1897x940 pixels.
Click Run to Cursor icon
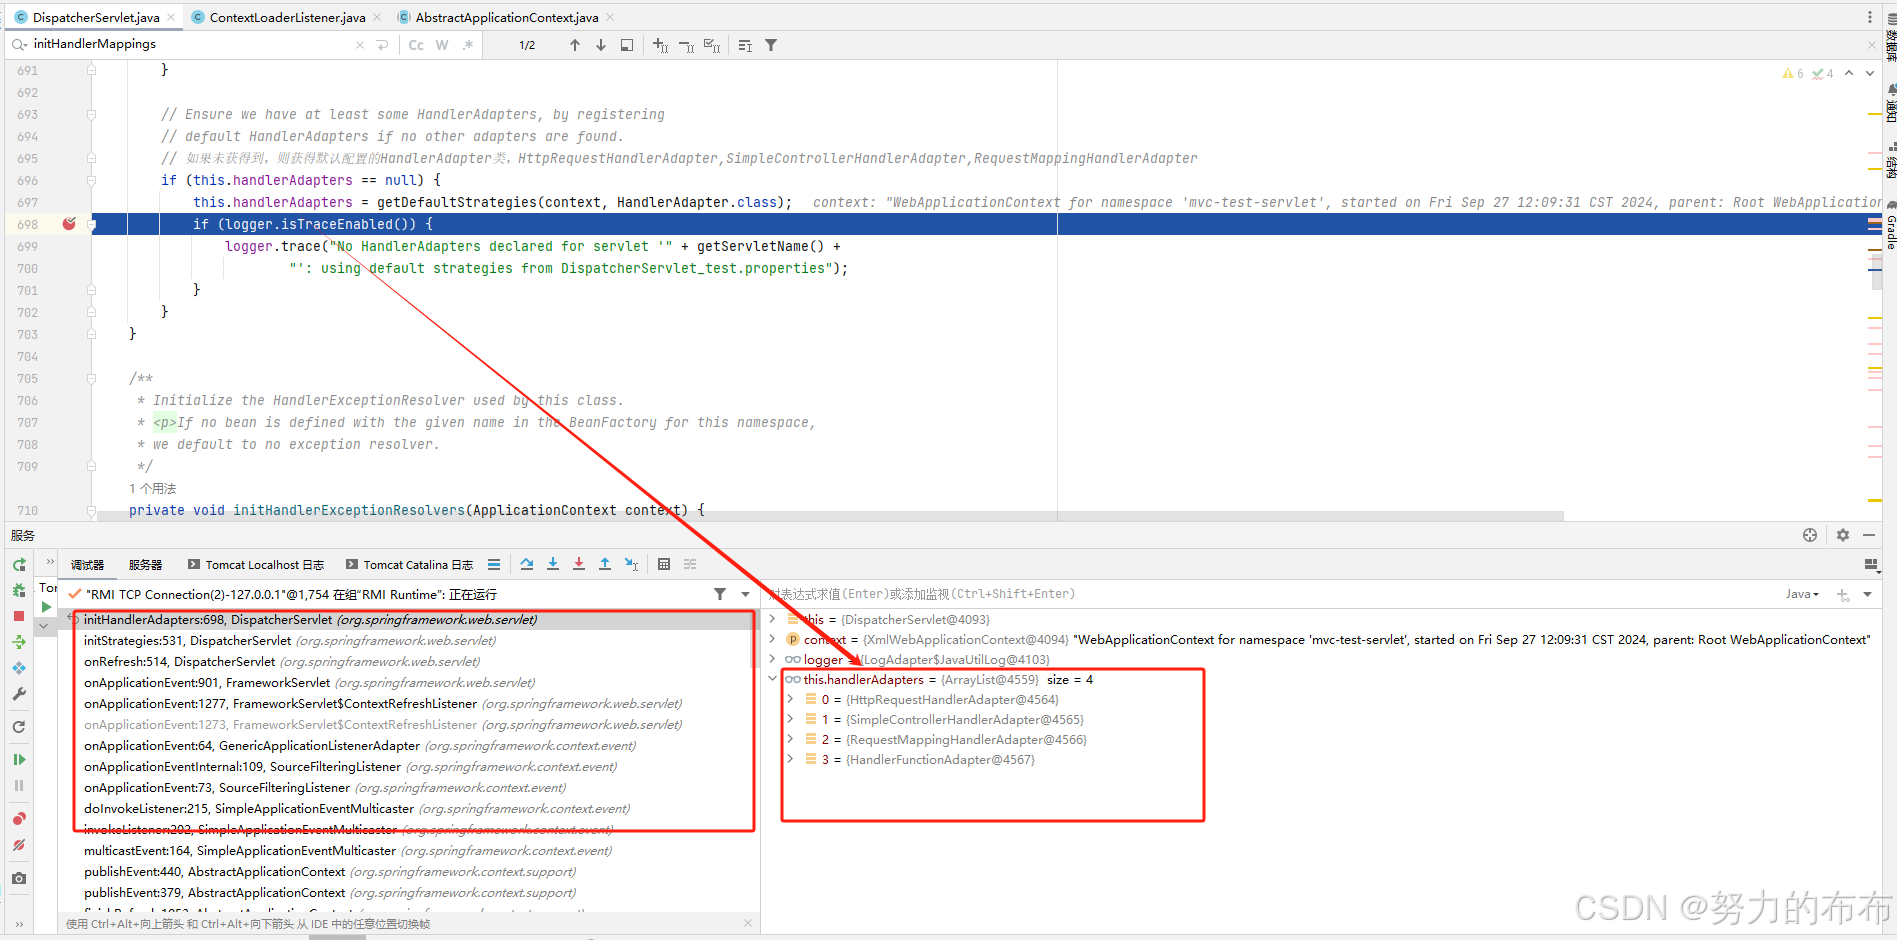pos(631,564)
